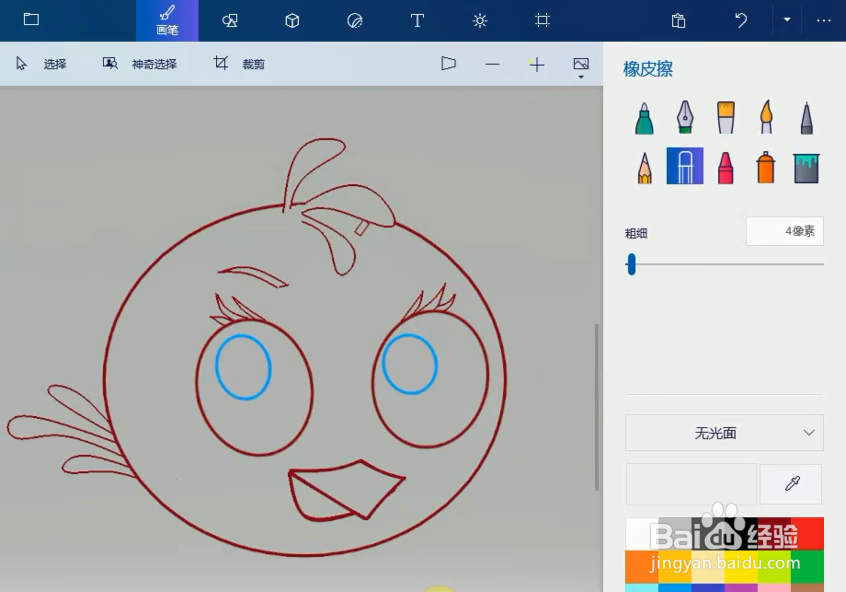Viewport: 846px width, 592px height.
Task: Switch to the 画笔 brushes tab
Action: click(167, 21)
